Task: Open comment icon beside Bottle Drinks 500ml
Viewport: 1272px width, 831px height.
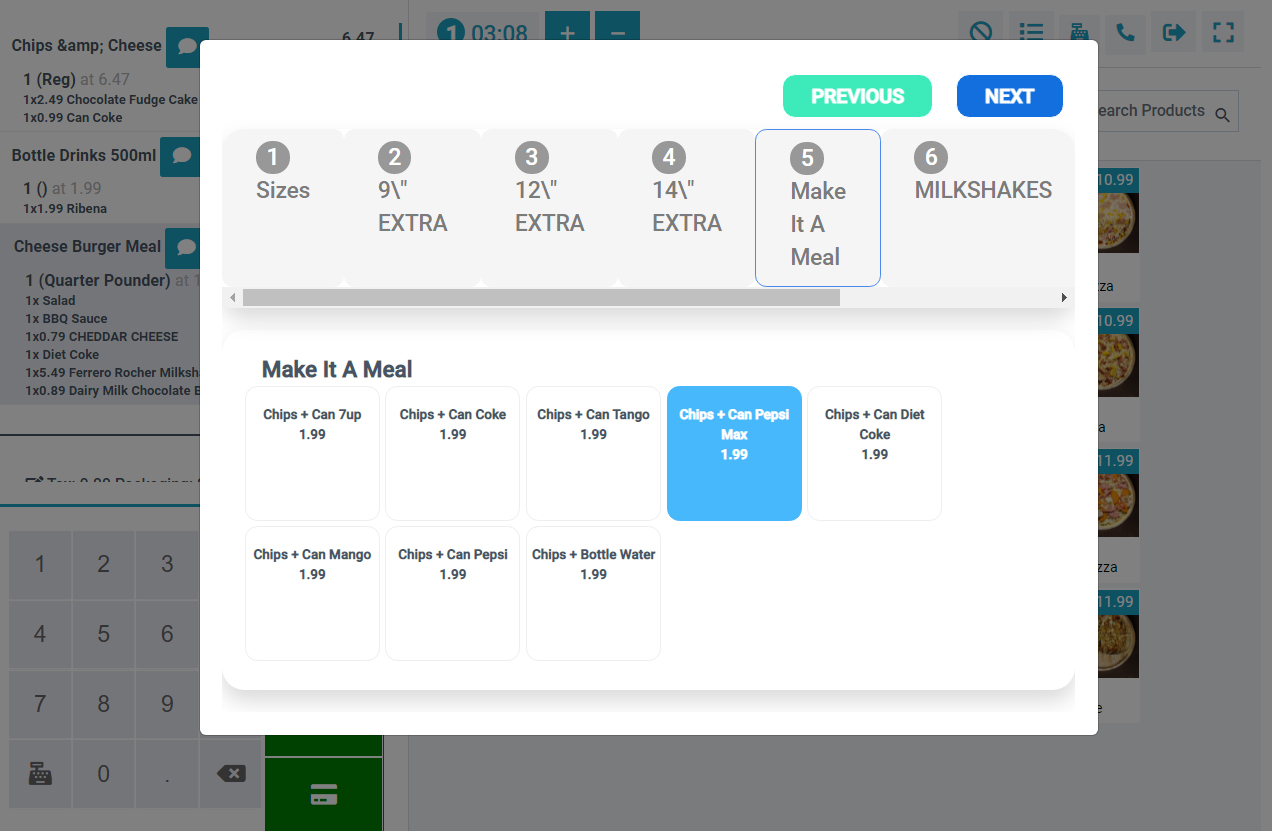Action: tap(182, 156)
